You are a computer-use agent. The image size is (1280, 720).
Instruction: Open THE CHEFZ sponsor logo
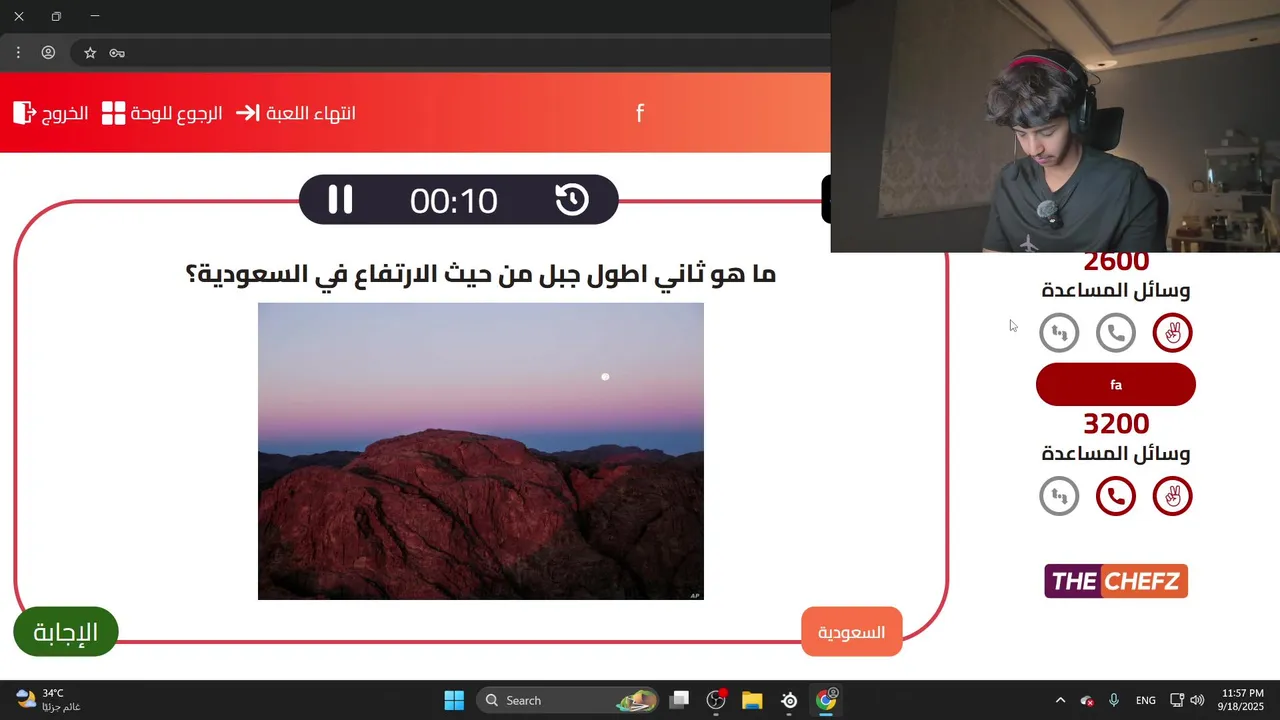[1116, 581]
